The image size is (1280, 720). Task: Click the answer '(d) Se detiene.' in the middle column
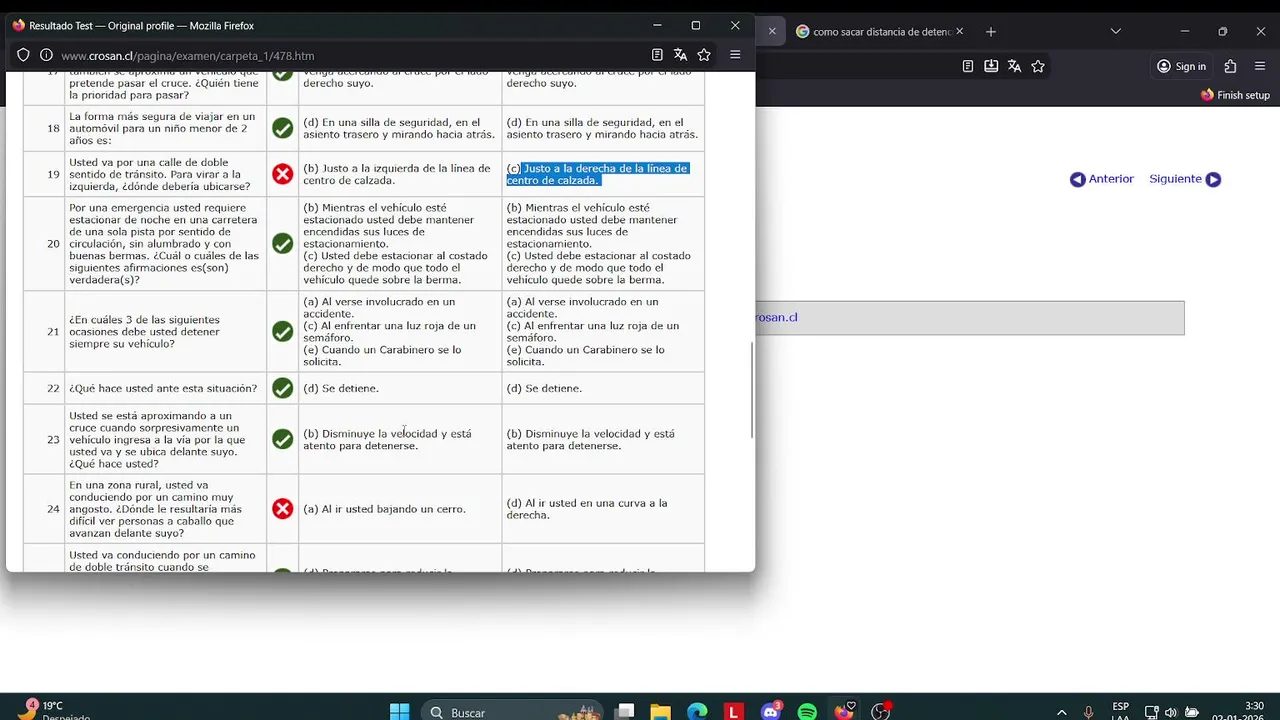(341, 388)
